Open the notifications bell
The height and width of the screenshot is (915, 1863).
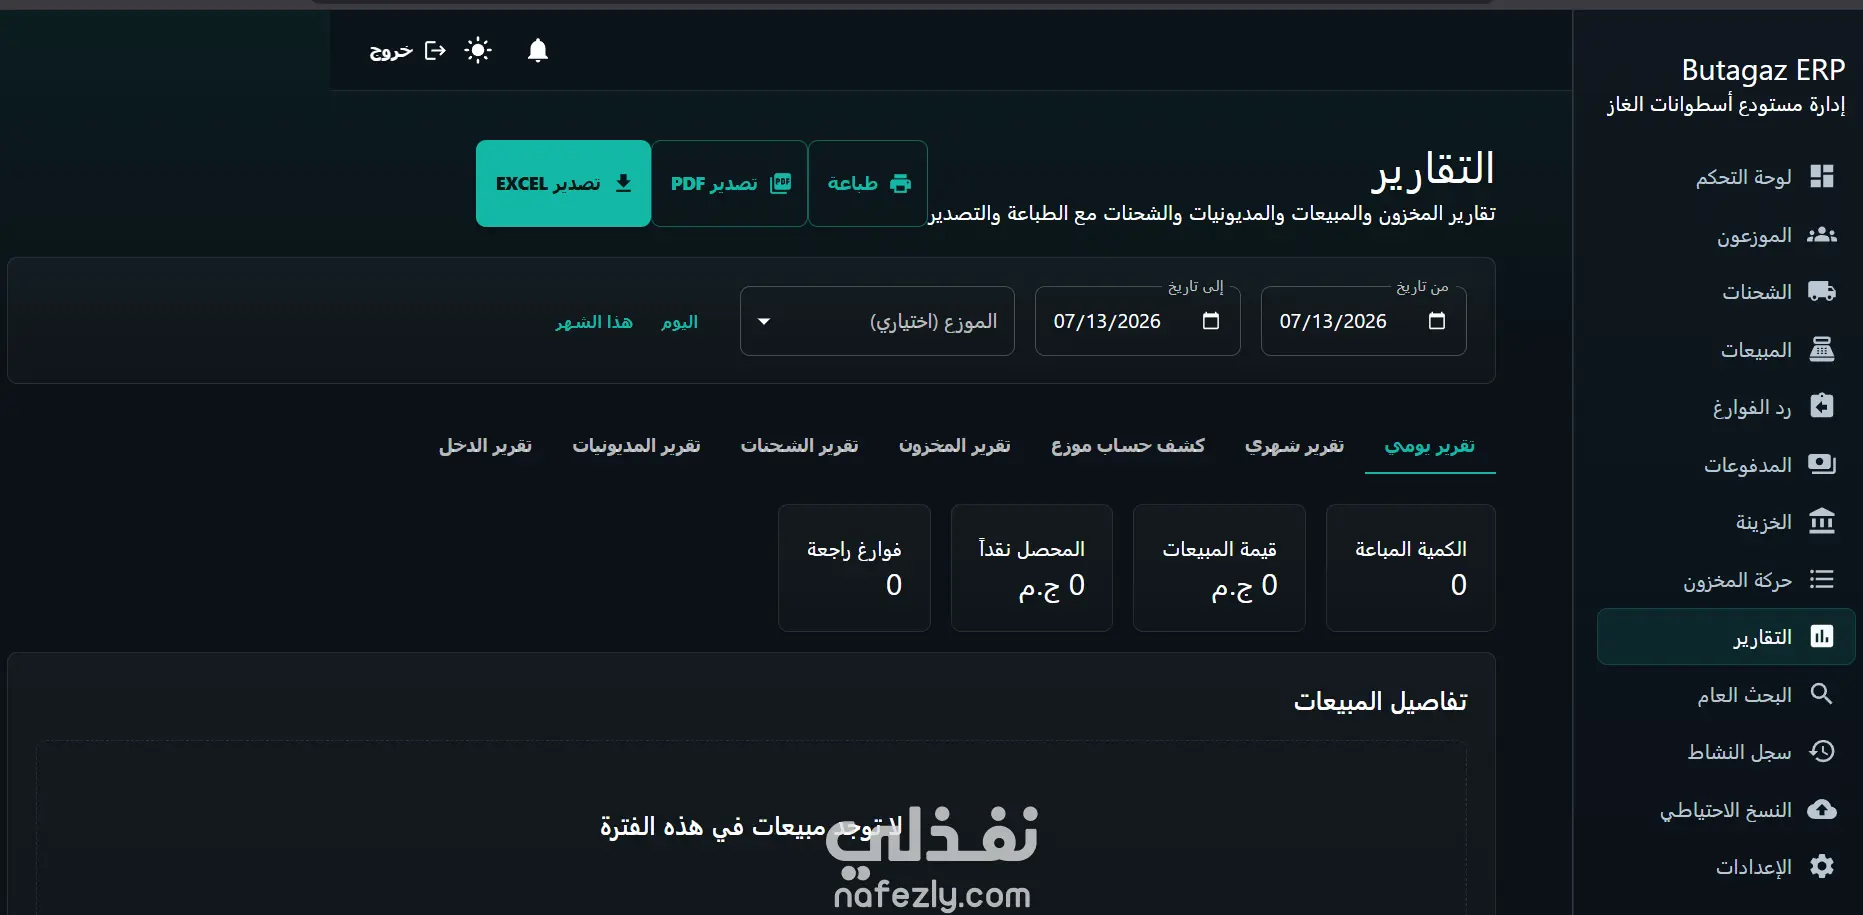[538, 50]
